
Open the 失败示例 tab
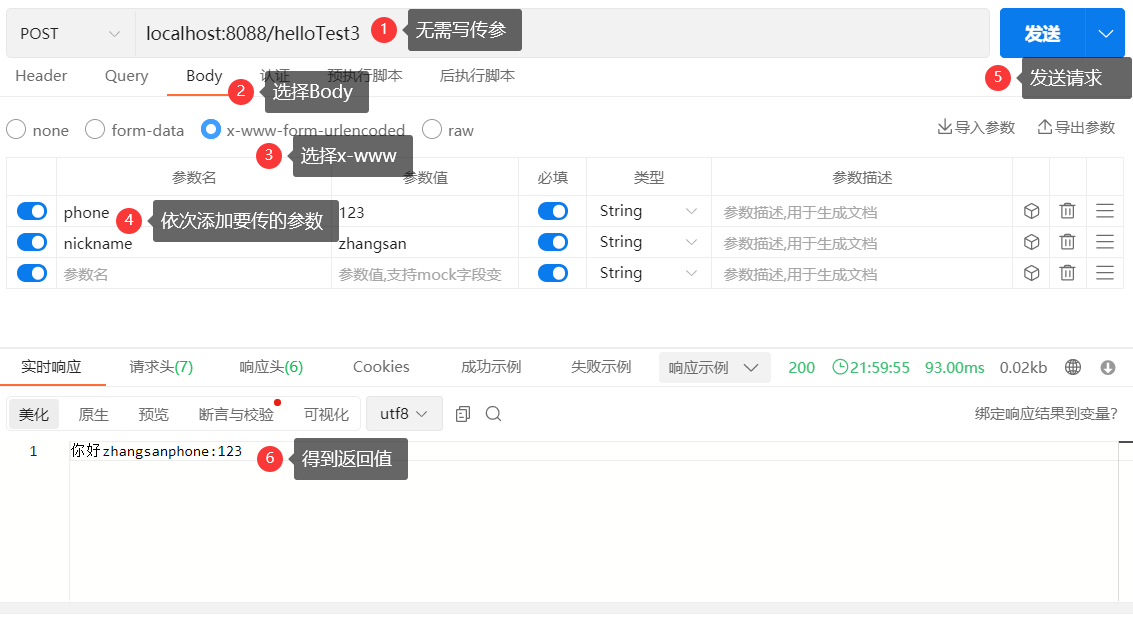(x=600, y=367)
